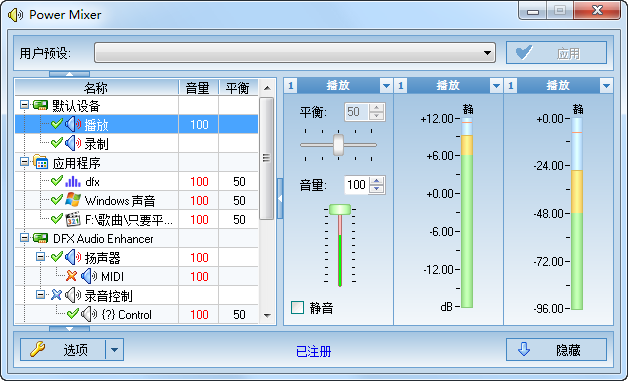Click the number 1 badge on third 播放 panel

coord(511,85)
